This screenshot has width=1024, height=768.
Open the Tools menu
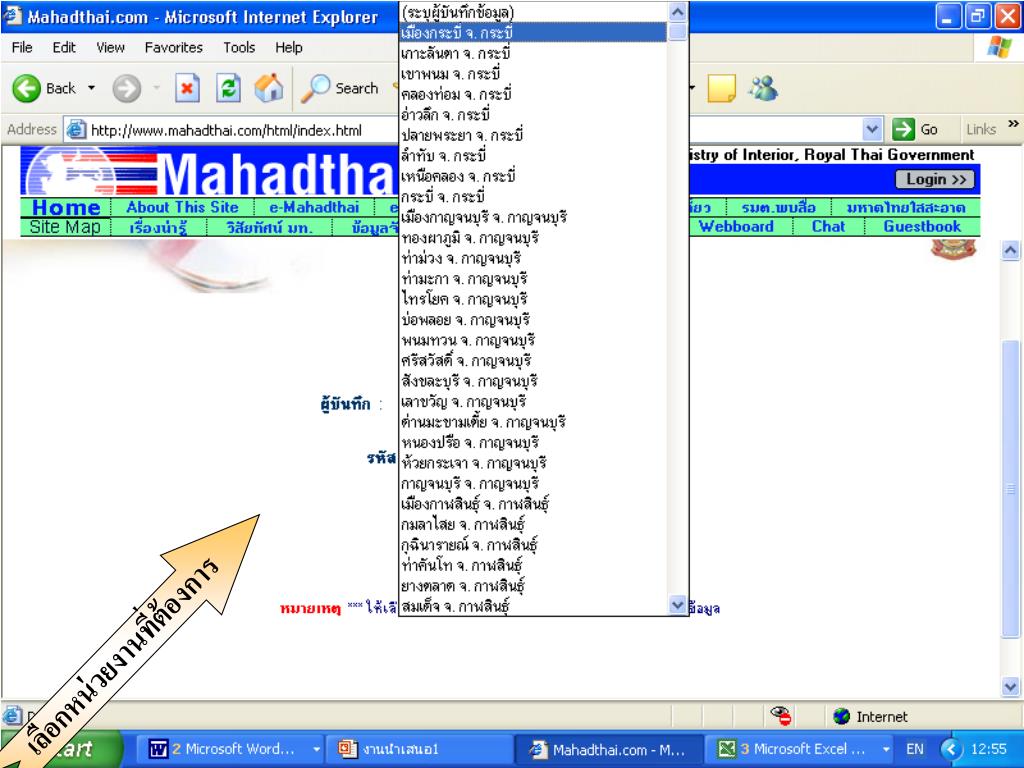pos(239,48)
